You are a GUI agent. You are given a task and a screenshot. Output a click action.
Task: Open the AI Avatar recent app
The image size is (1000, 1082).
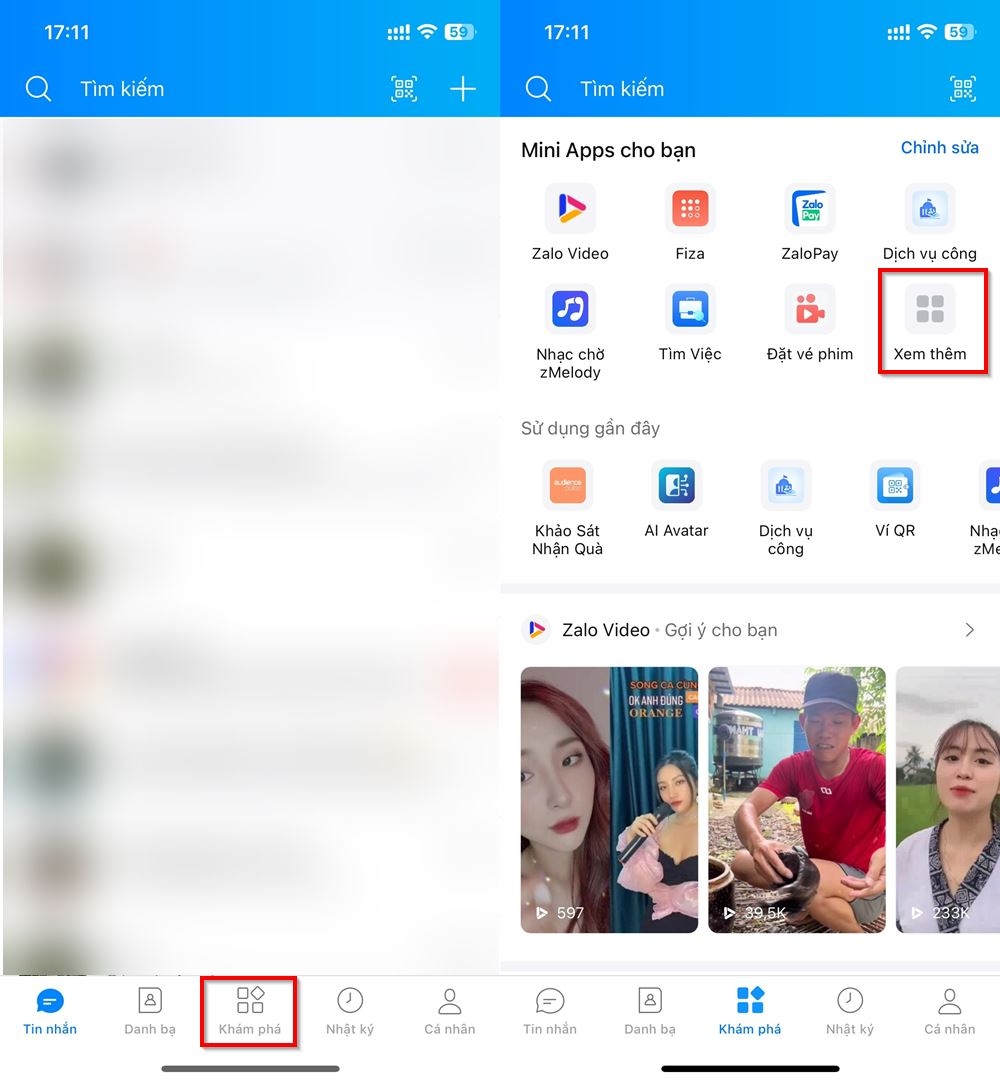pos(676,500)
